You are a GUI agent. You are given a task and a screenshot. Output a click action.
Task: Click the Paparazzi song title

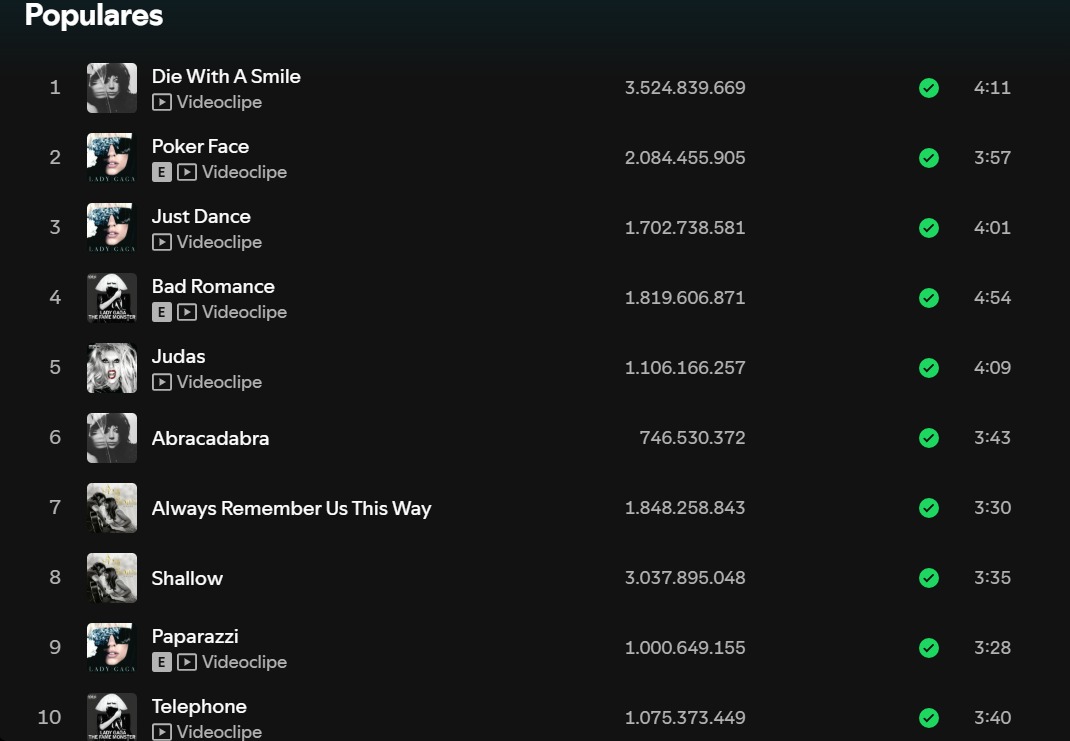pyautogui.click(x=195, y=636)
